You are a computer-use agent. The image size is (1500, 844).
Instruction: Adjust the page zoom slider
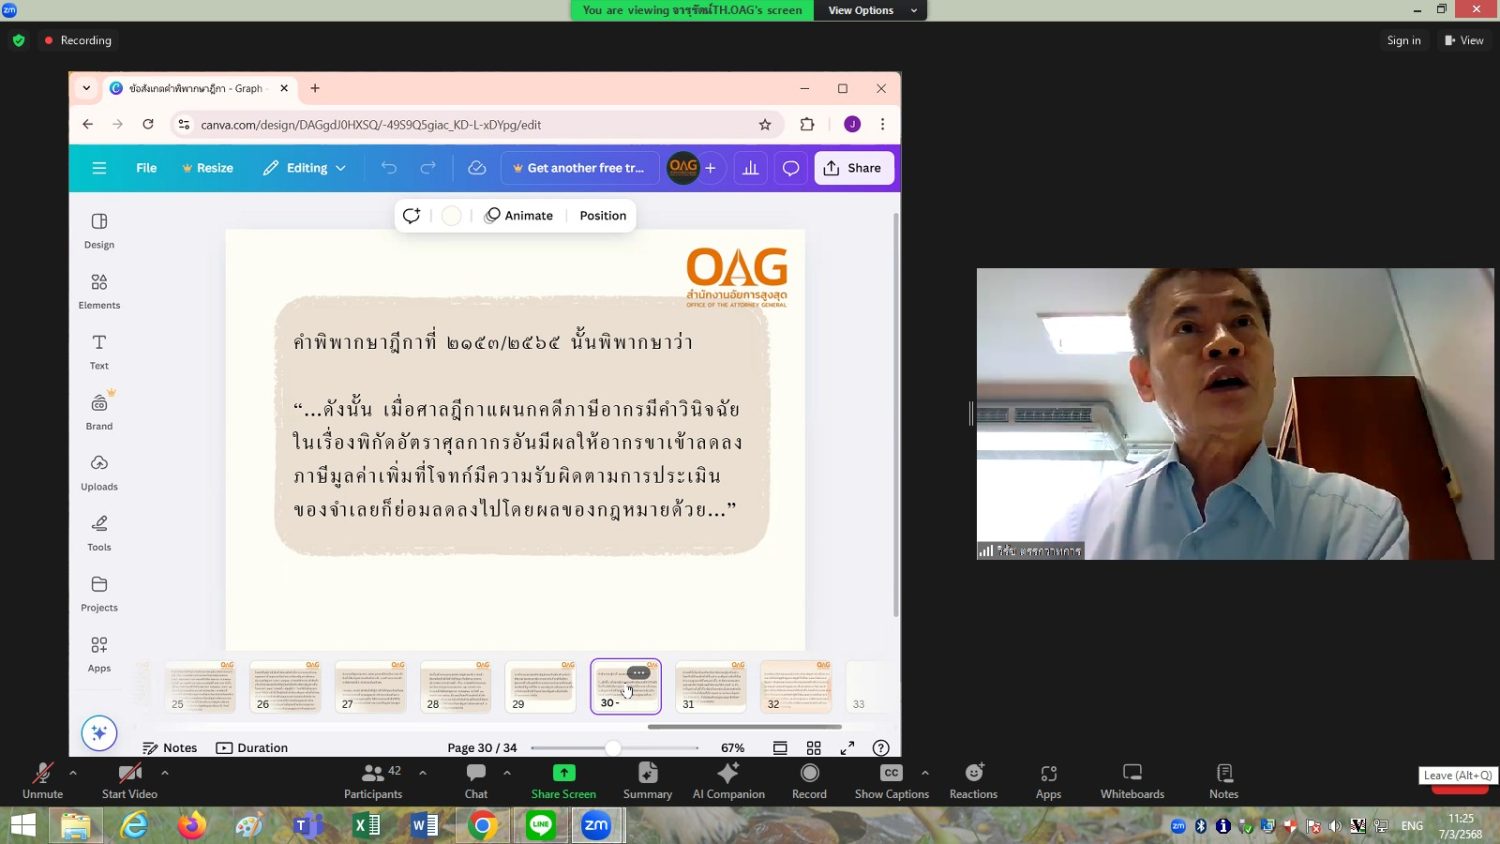(612, 748)
